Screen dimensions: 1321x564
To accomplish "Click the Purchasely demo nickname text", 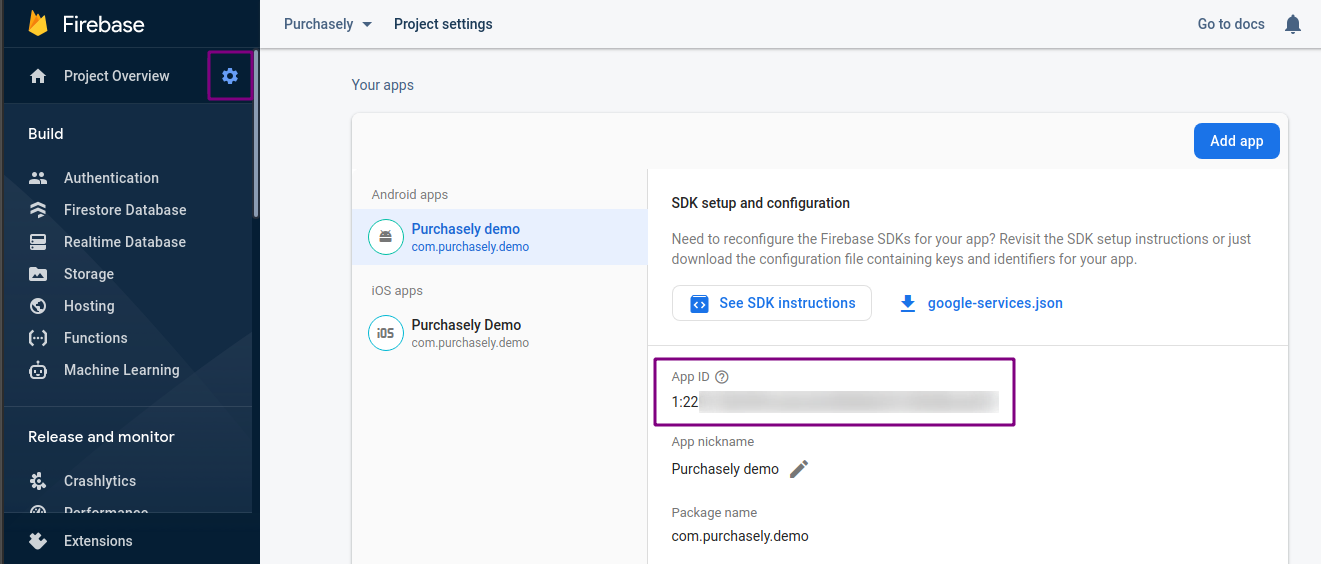I will [725, 469].
